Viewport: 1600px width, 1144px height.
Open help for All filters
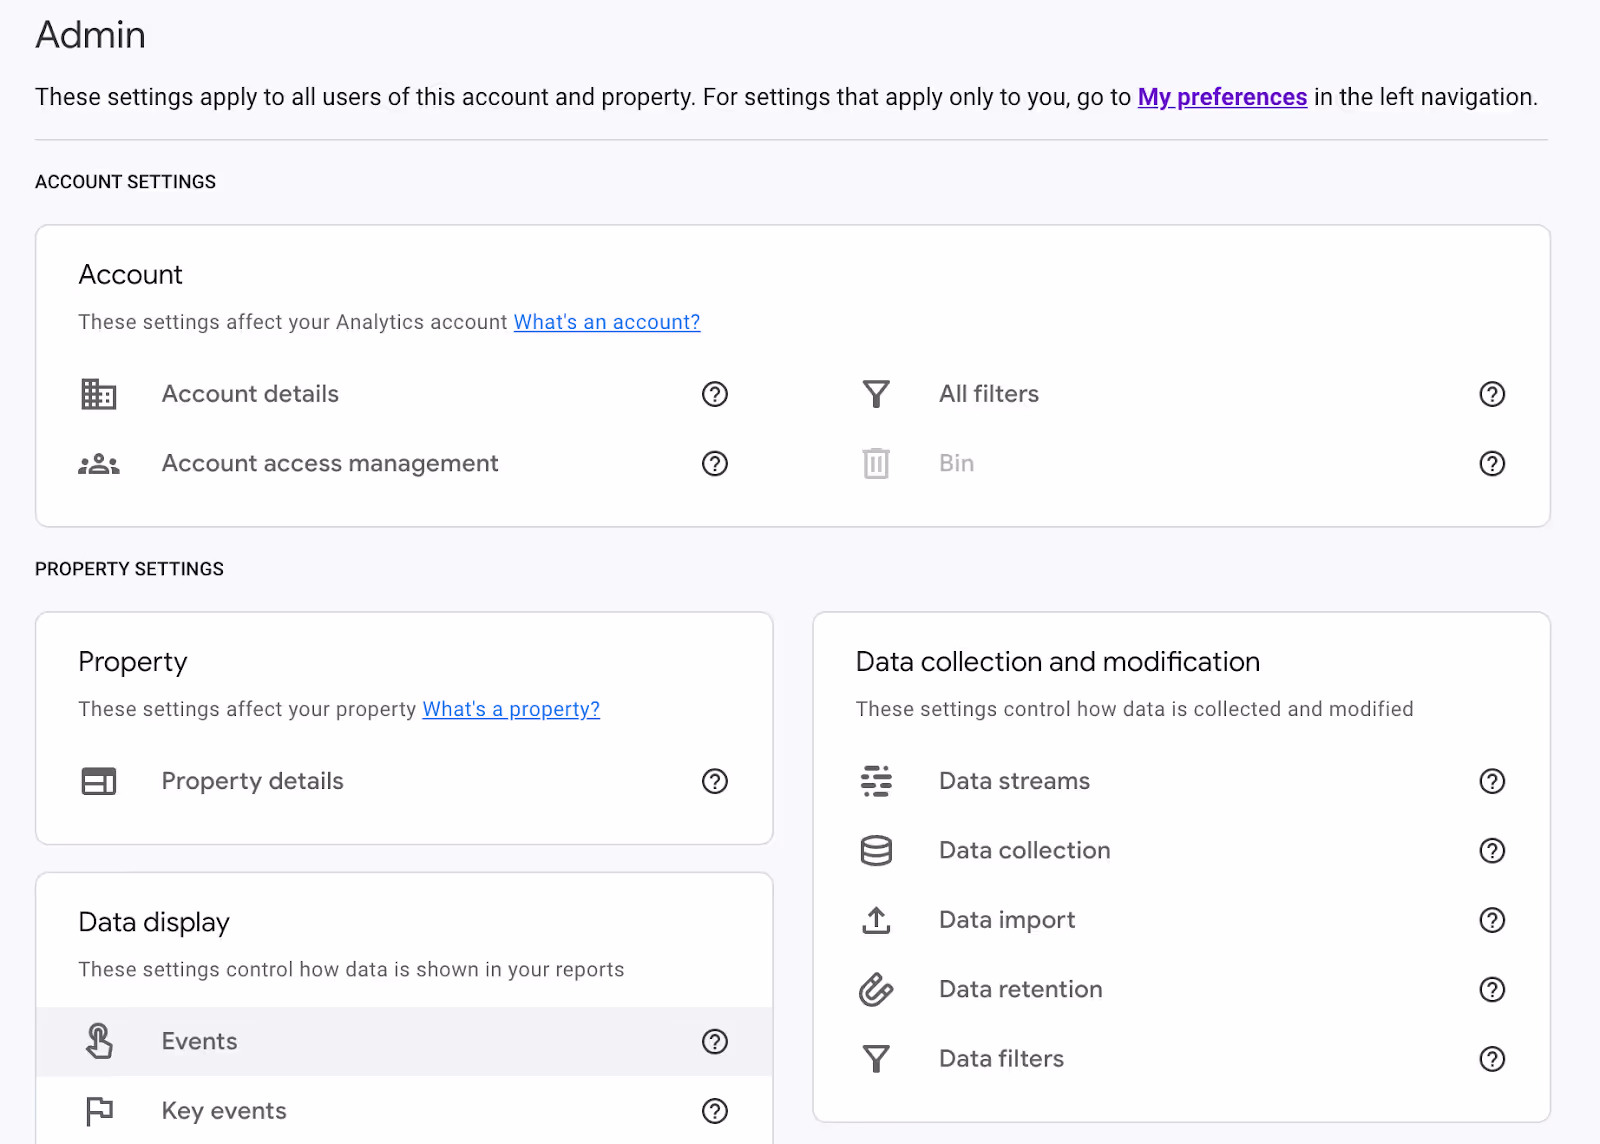tap(1492, 394)
